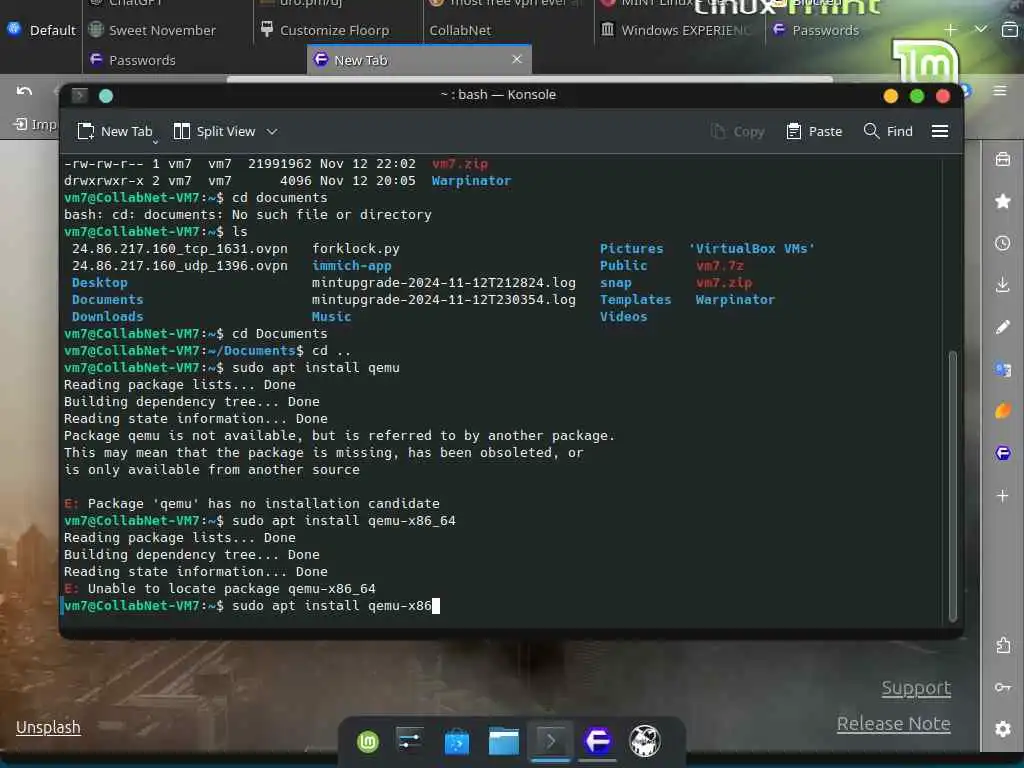The image size is (1024, 768).
Task: Open the browser hamburger menu
Action: pyautogui.click(x=1000, y=91)
